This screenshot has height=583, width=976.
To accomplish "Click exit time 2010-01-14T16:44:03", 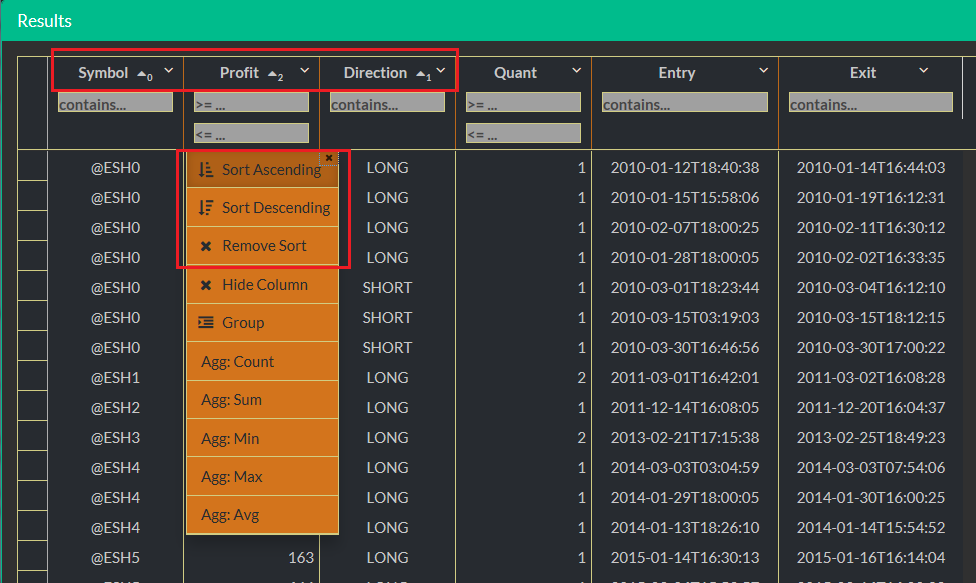I will coord(871,167).
